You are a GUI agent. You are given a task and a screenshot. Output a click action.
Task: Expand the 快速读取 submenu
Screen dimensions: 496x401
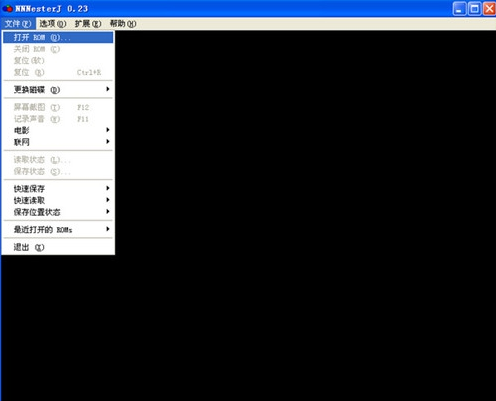coord(58,200)
